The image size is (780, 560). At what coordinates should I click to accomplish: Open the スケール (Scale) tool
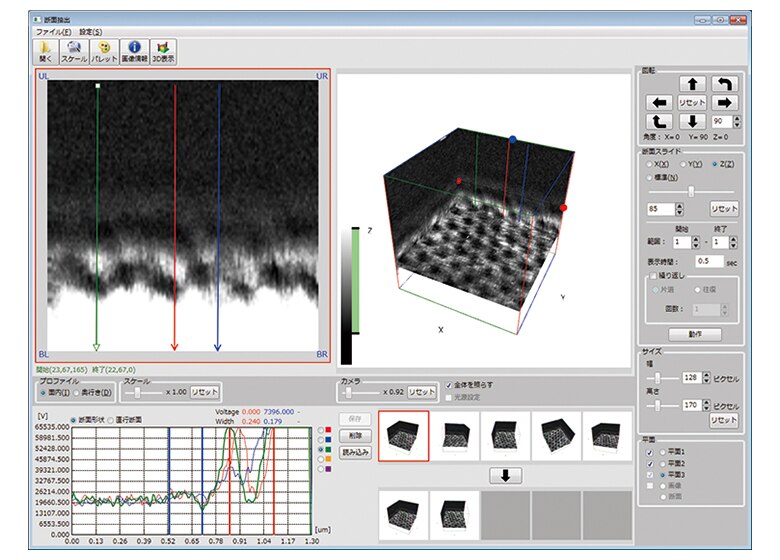(74, 51)
